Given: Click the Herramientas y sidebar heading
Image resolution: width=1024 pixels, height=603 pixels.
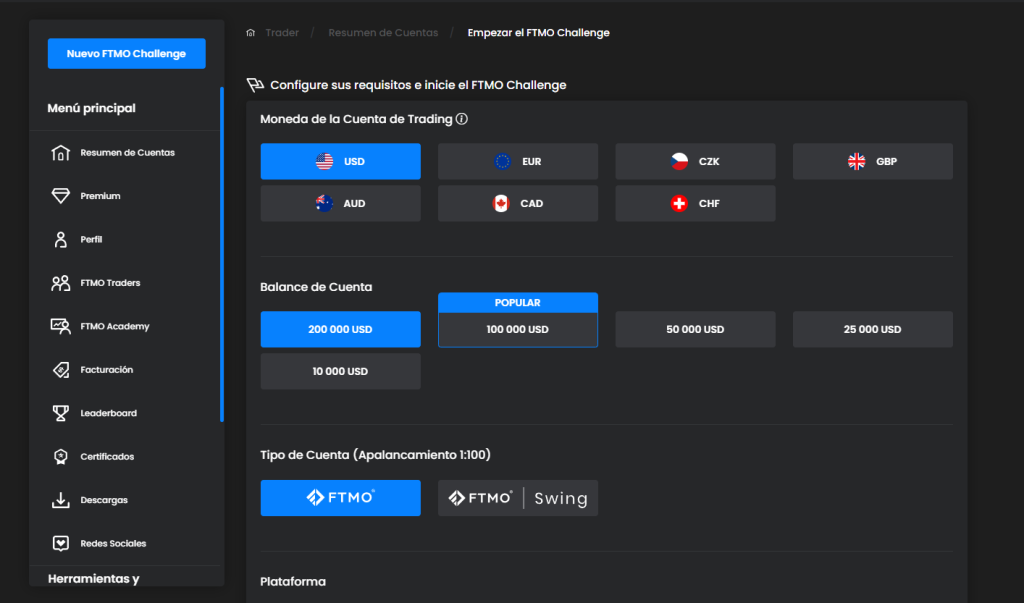Looking at the screenshot, I should [x=93, y=579].
